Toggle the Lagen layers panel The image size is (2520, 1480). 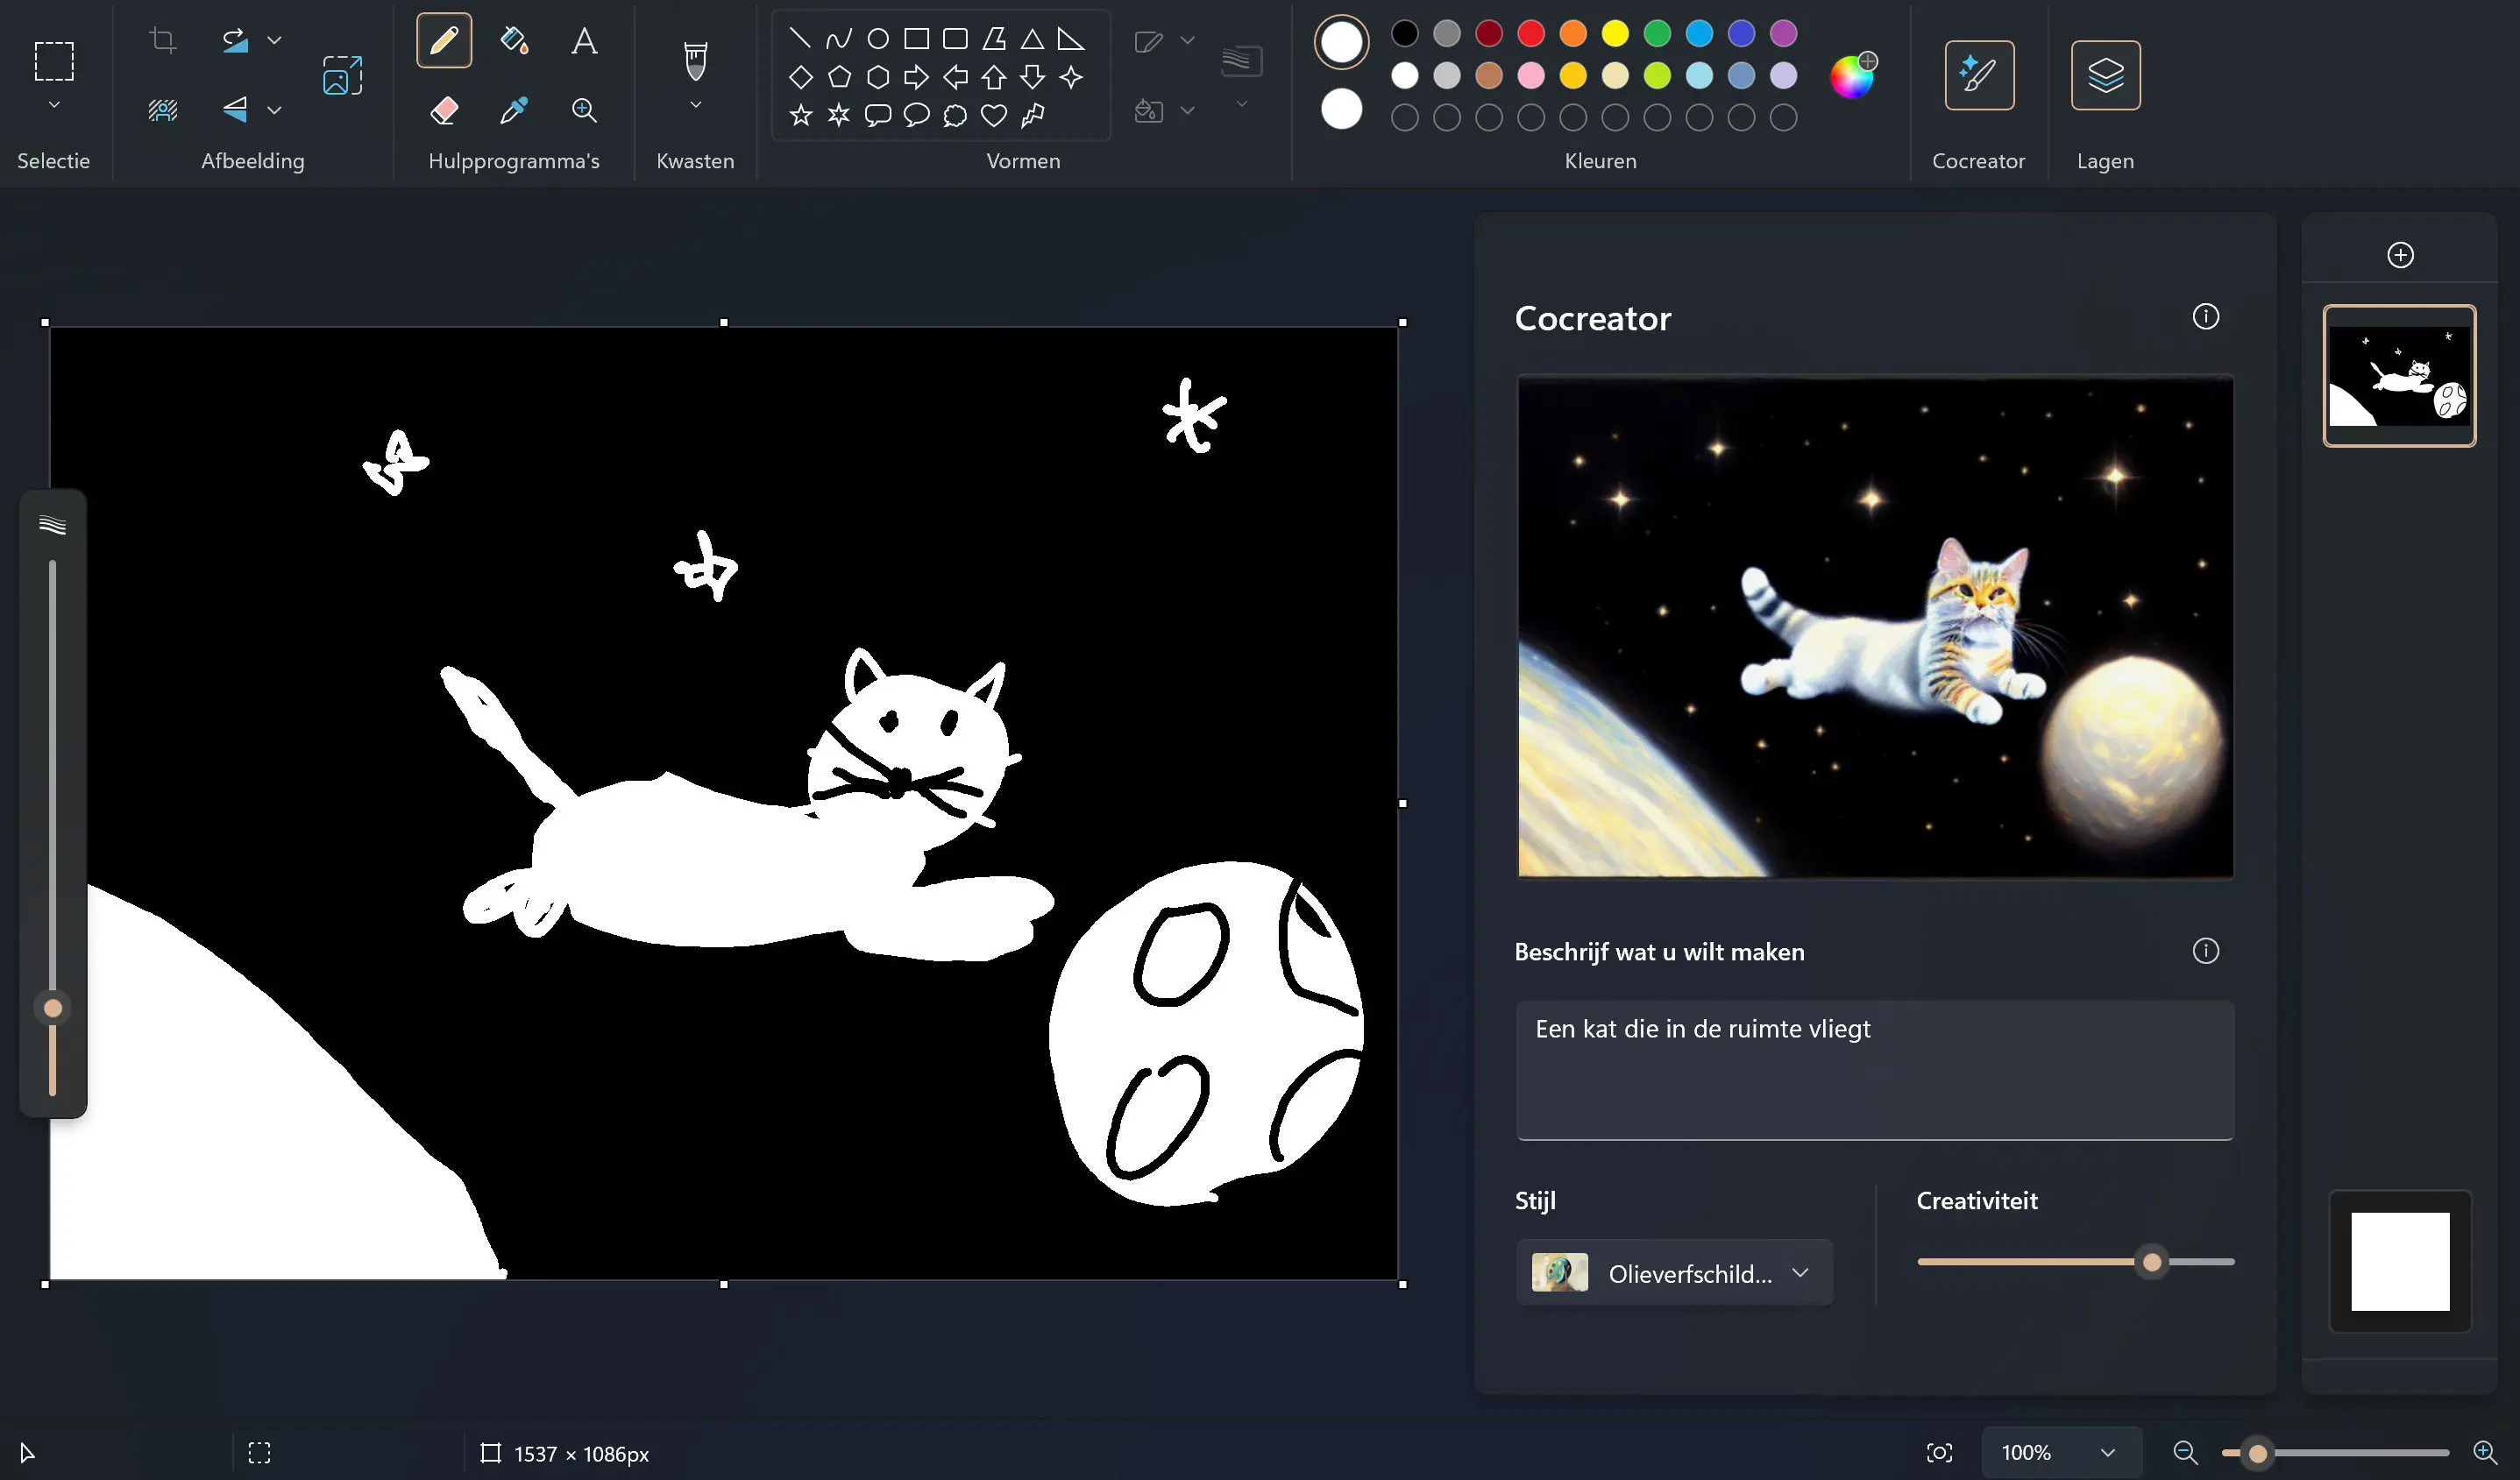pos(2105,76)
